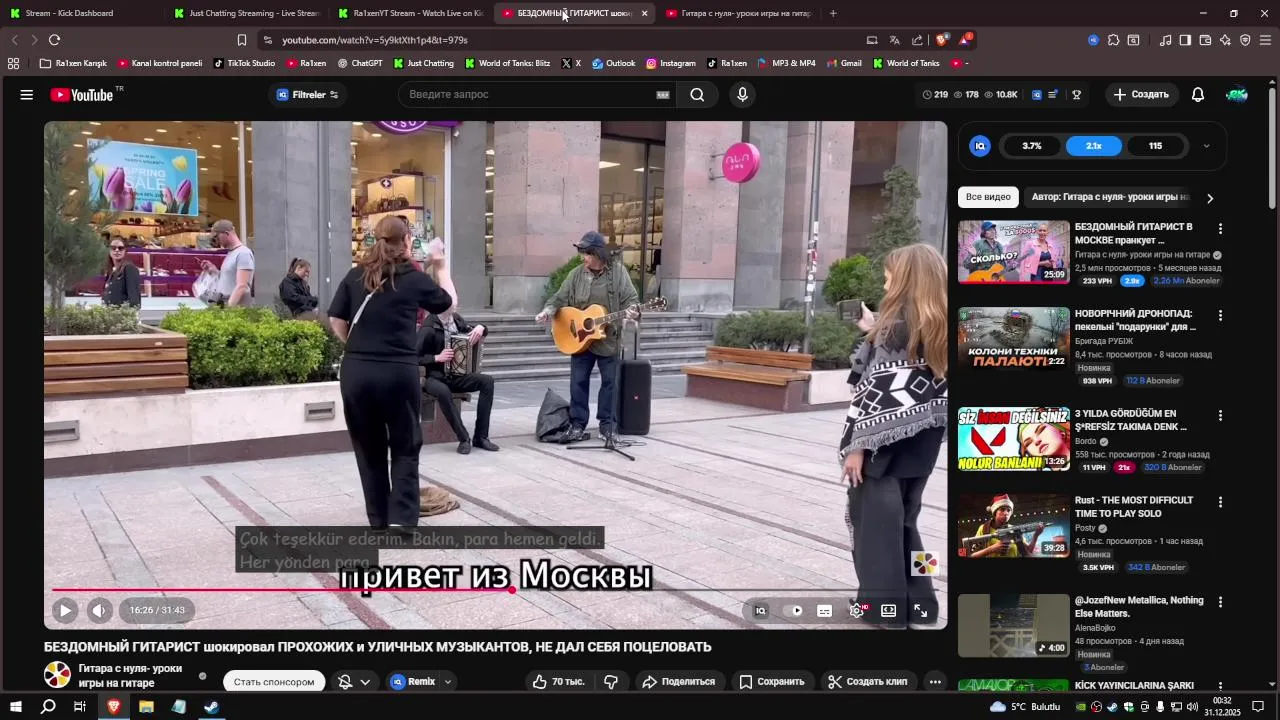Image resolution: width=1280 pixels, height=720 pixels.
Task: Click the search magnifier button
Action: [697, 95]
